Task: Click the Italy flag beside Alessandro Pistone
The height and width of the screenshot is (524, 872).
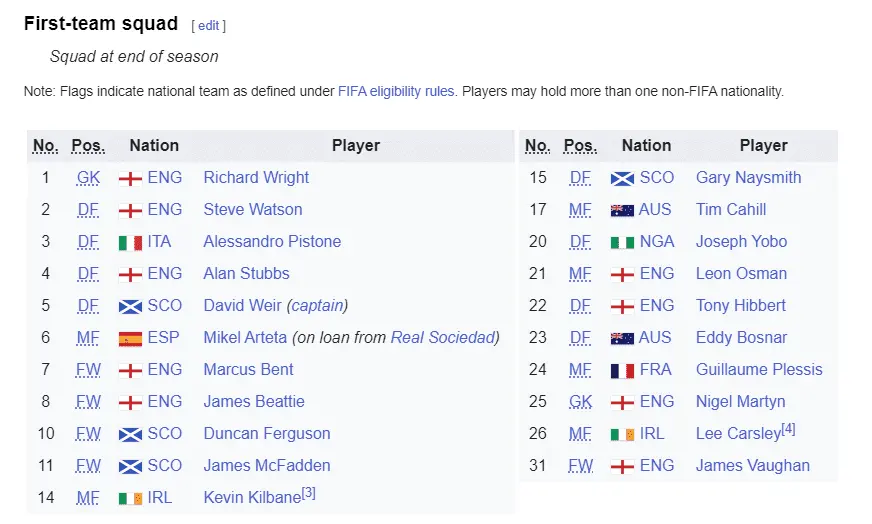Action: (x=130, y=242)
